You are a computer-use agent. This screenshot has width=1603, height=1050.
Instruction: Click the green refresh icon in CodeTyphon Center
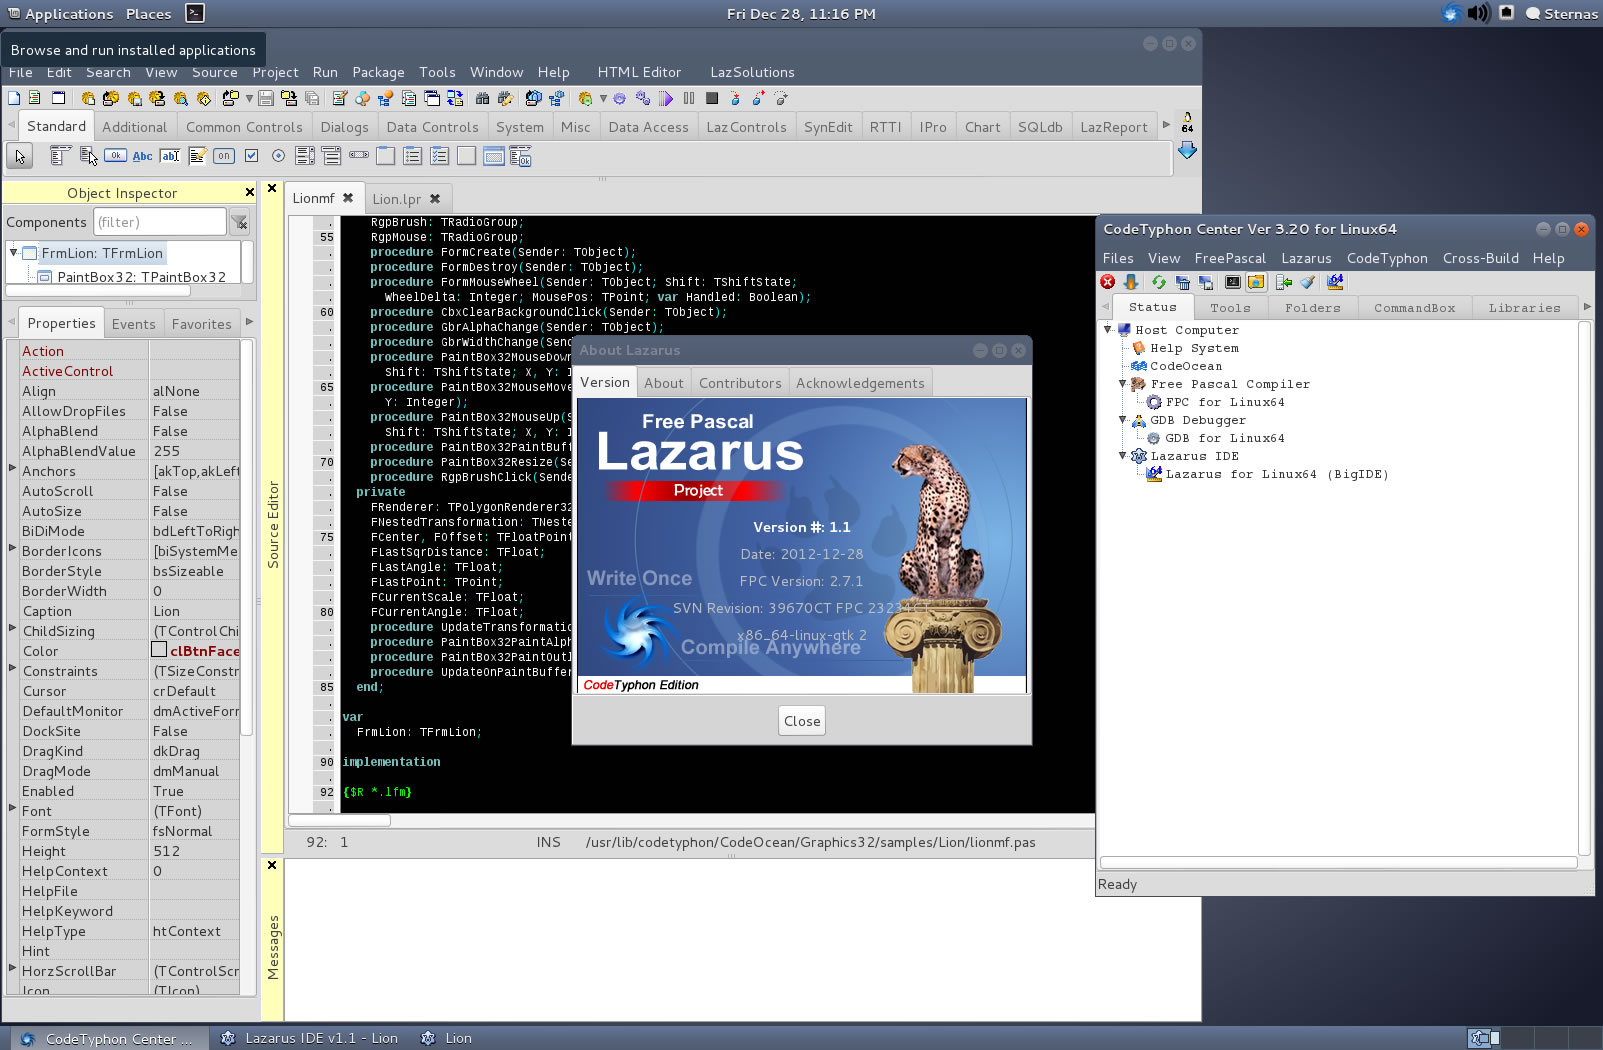1158,283
